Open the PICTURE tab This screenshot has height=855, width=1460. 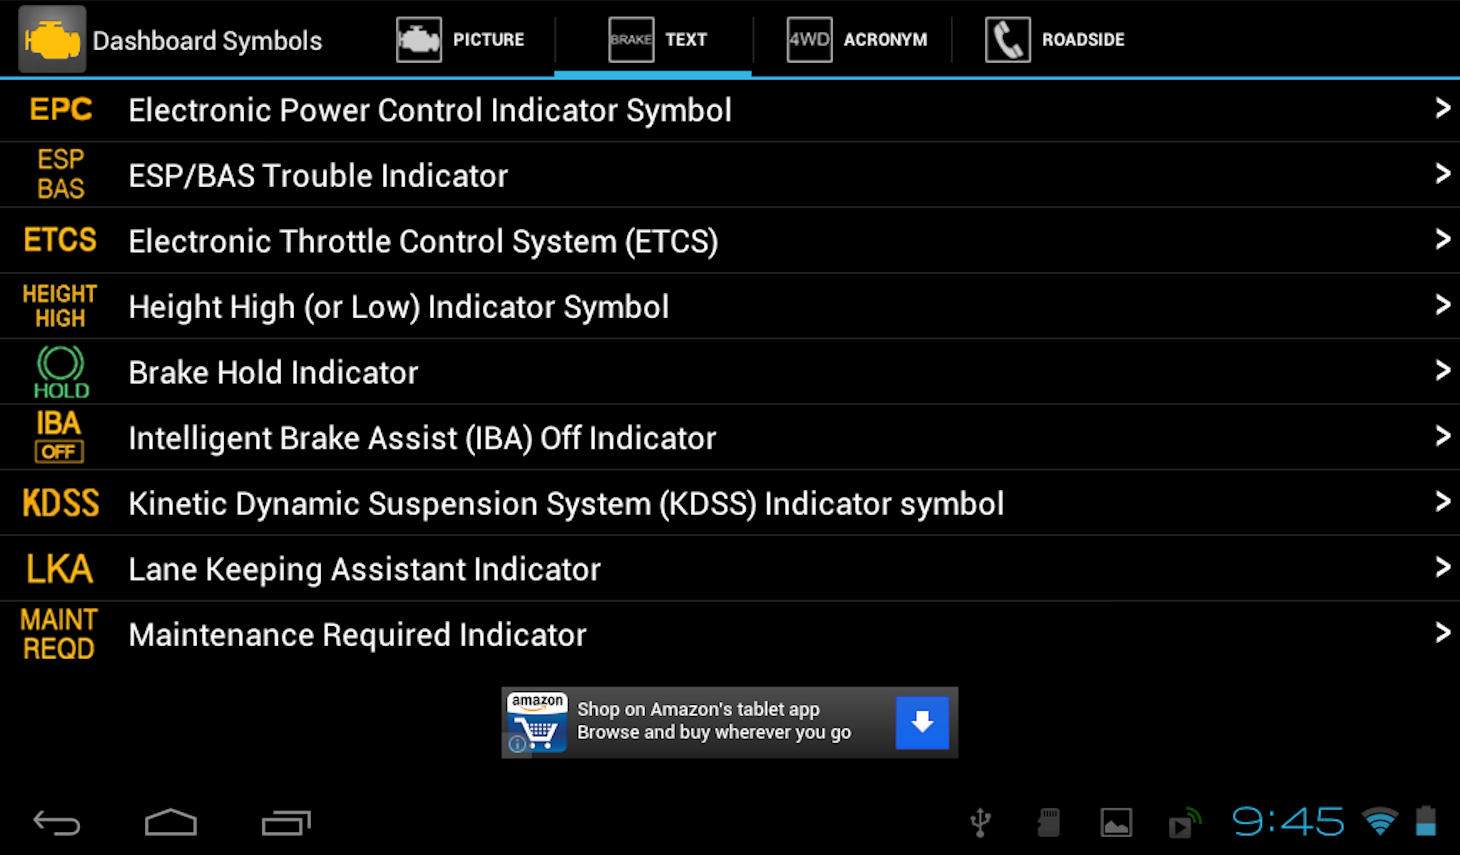(460, 40)
